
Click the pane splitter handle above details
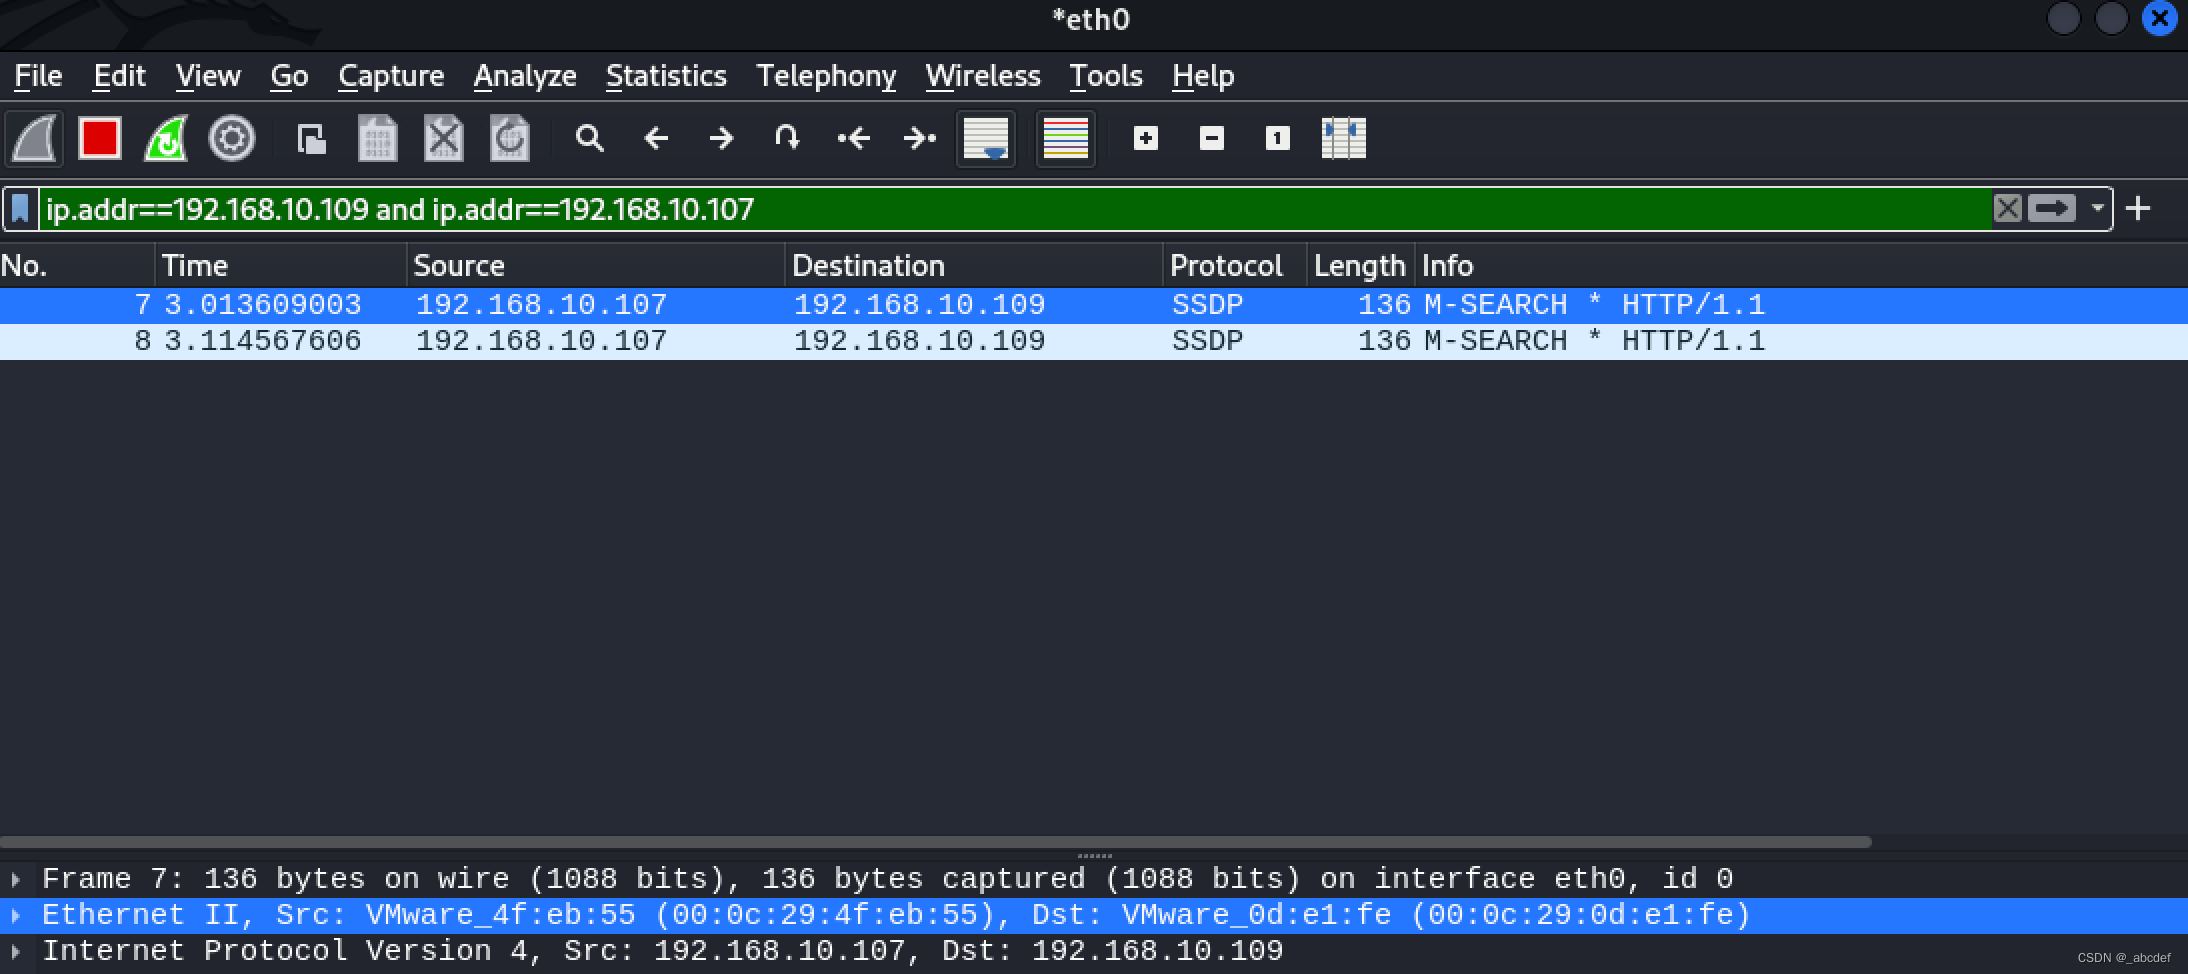coord(1094,856)
